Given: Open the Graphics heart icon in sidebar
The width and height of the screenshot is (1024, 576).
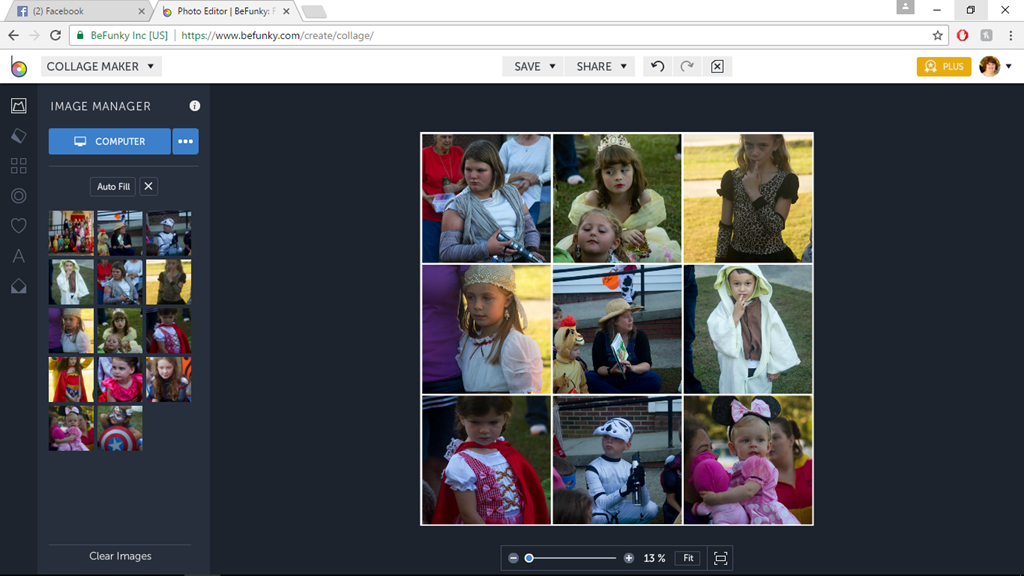Looking at the screenshot, I should coord(18,226).
